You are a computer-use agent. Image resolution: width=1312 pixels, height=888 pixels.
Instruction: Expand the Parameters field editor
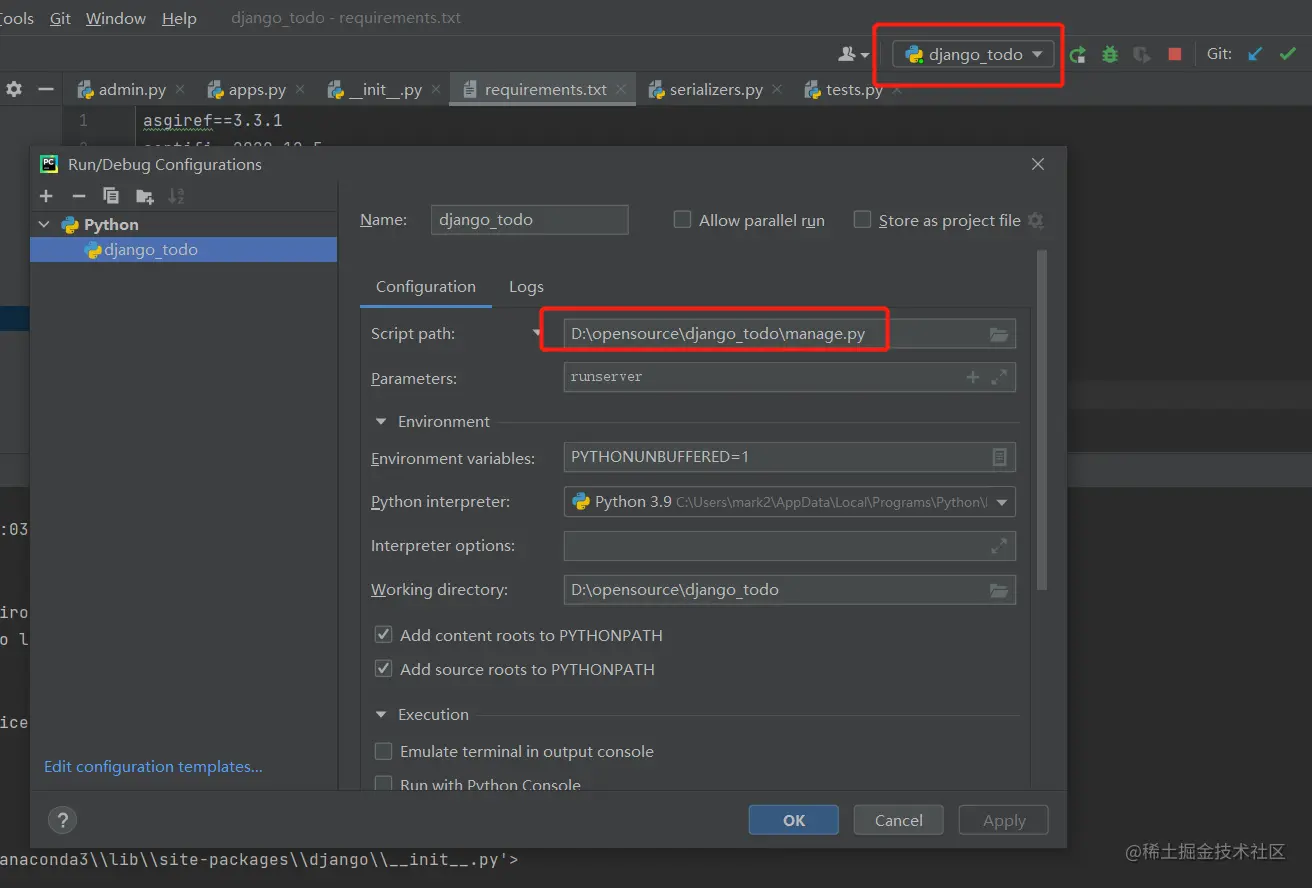[999, 377]
